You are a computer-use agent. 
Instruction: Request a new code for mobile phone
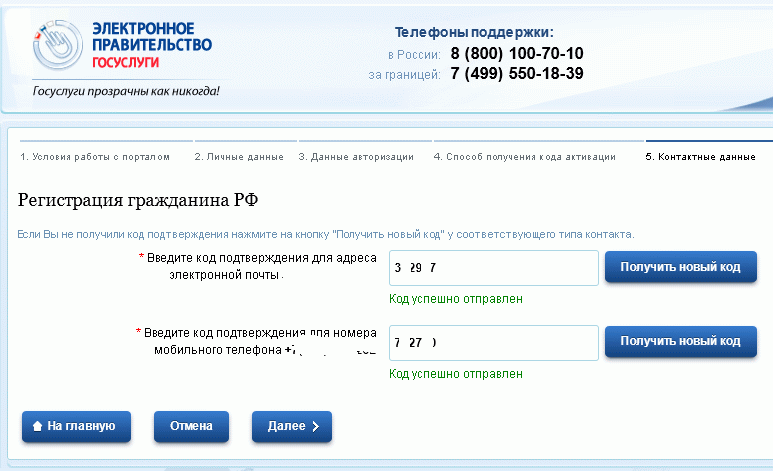(680, 342)
